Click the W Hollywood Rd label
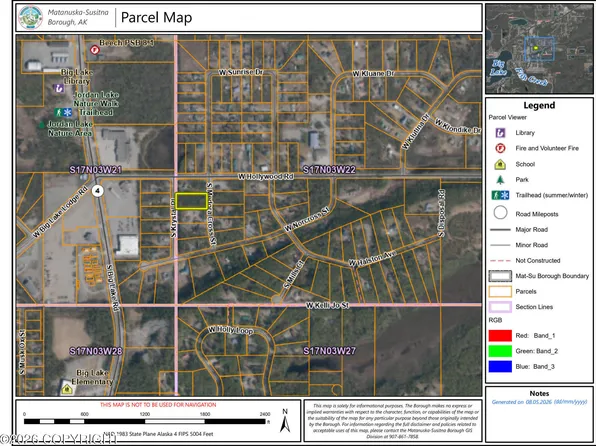The height and width of the screenshot is (446, 596). (x=266, y=176)
